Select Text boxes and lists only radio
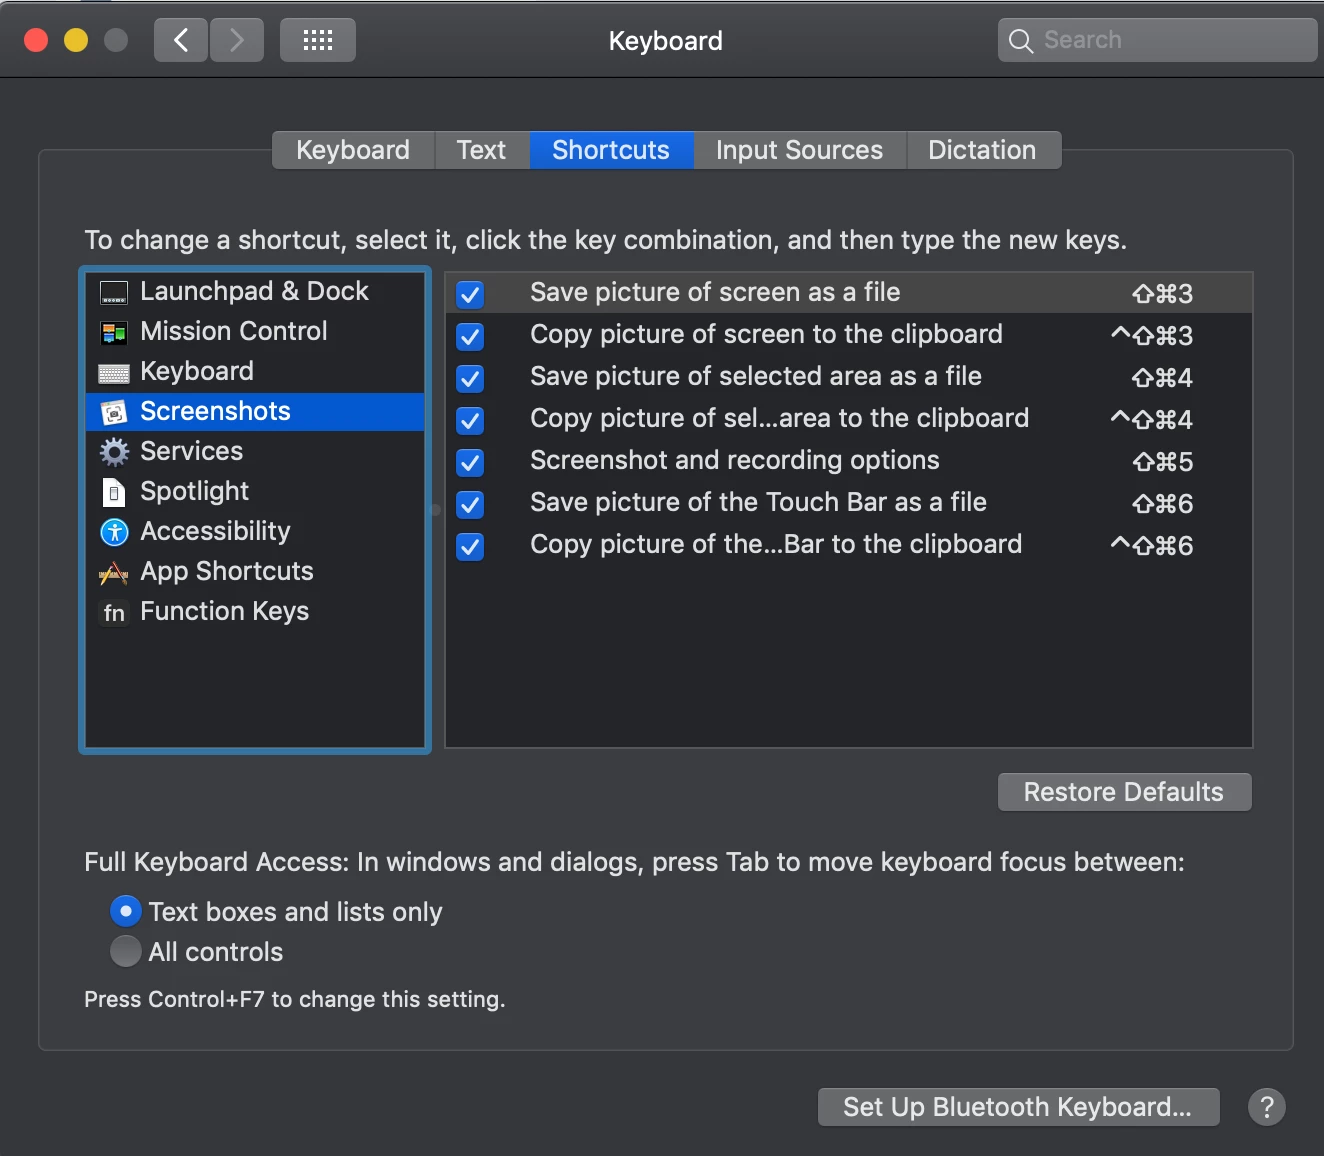Screen dimensions: 1324x1156 pyautogui.click(x=125, y=911)
